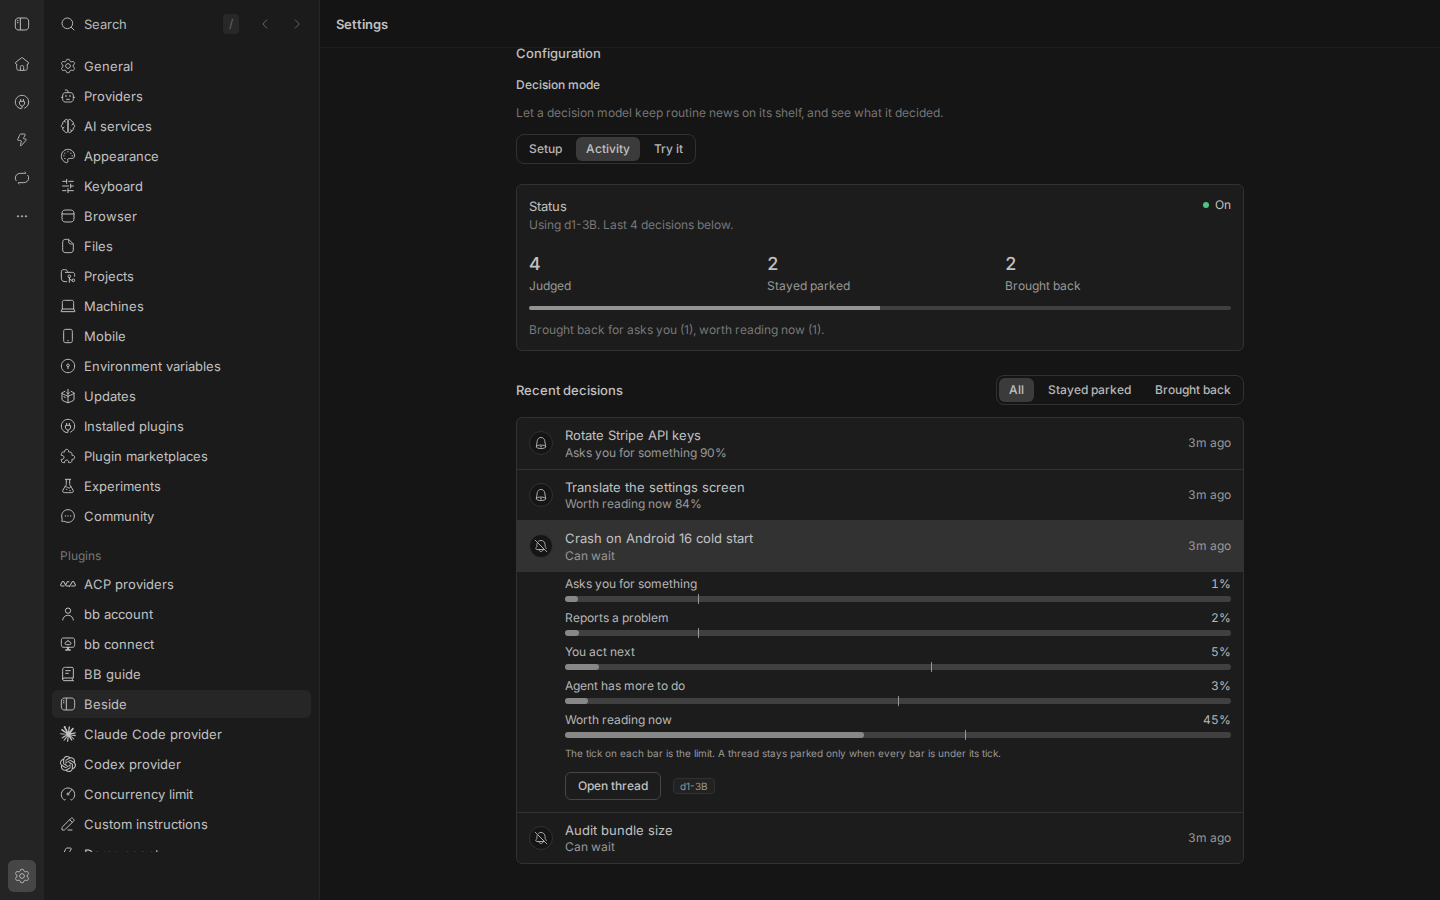Select the Activity tab

608,149
